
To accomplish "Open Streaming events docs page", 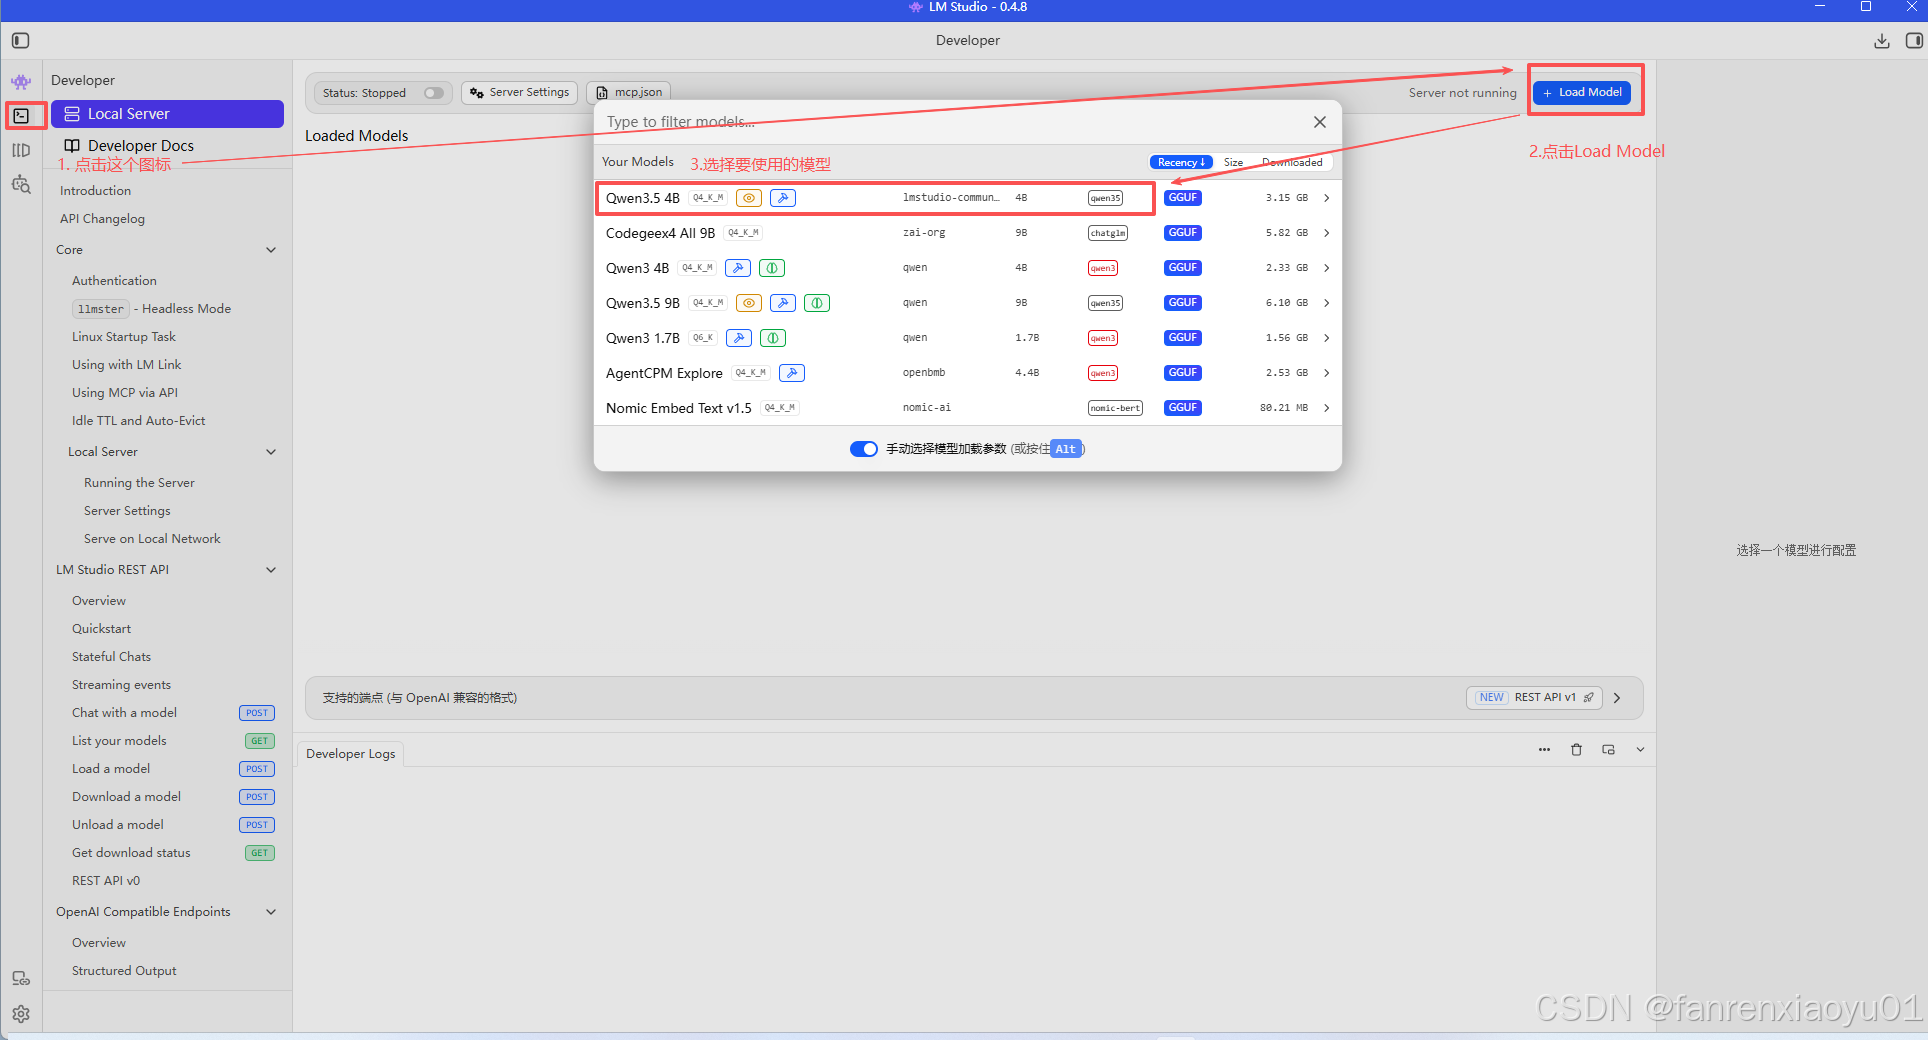I will click(x=121, y=685).
